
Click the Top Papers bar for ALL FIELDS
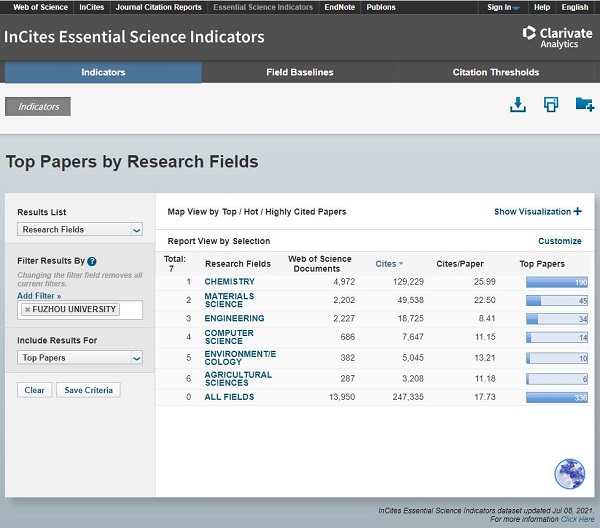[x=557, y=397]
